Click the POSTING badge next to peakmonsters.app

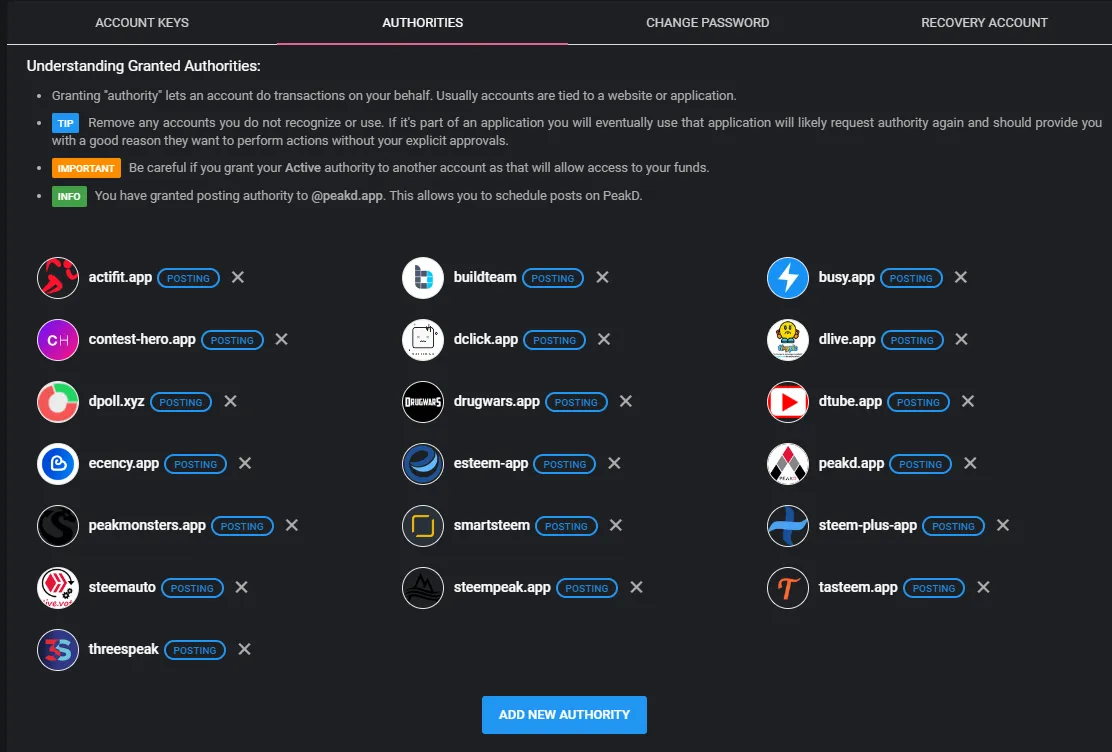click(x=243, y=526)
